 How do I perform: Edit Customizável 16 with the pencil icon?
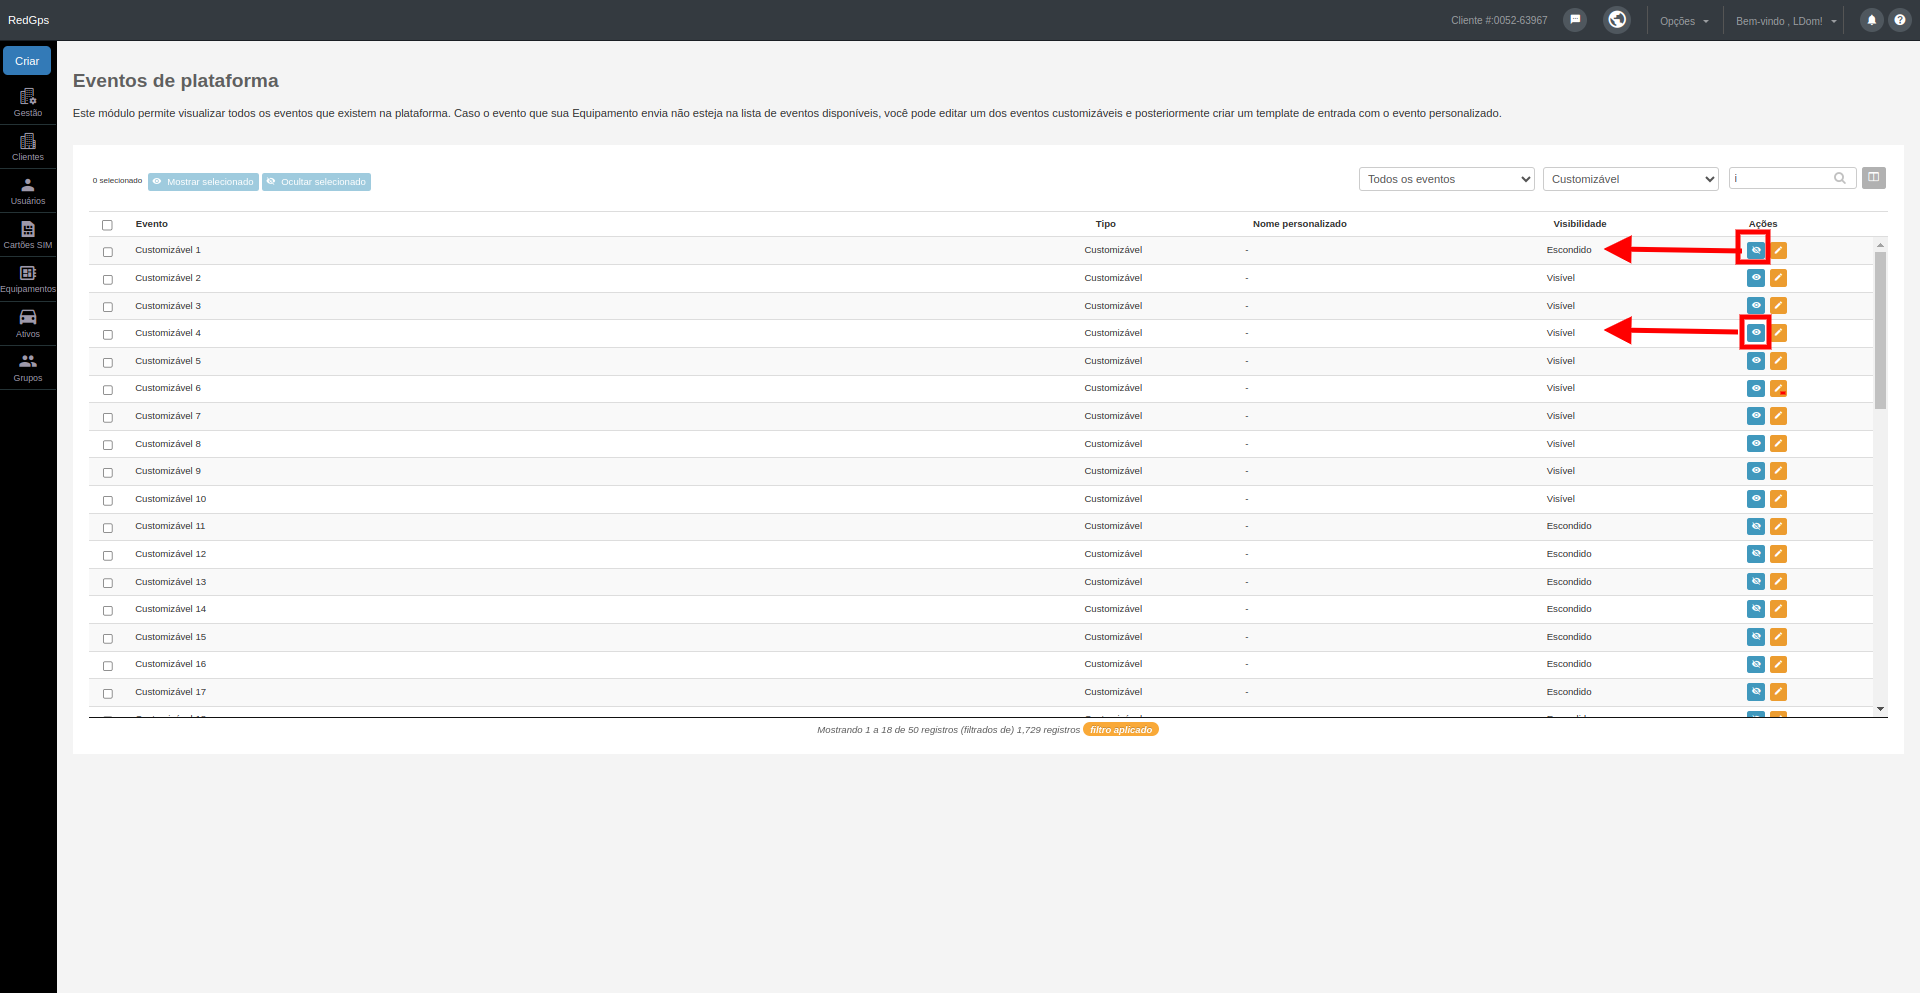tap(1778, 664)
